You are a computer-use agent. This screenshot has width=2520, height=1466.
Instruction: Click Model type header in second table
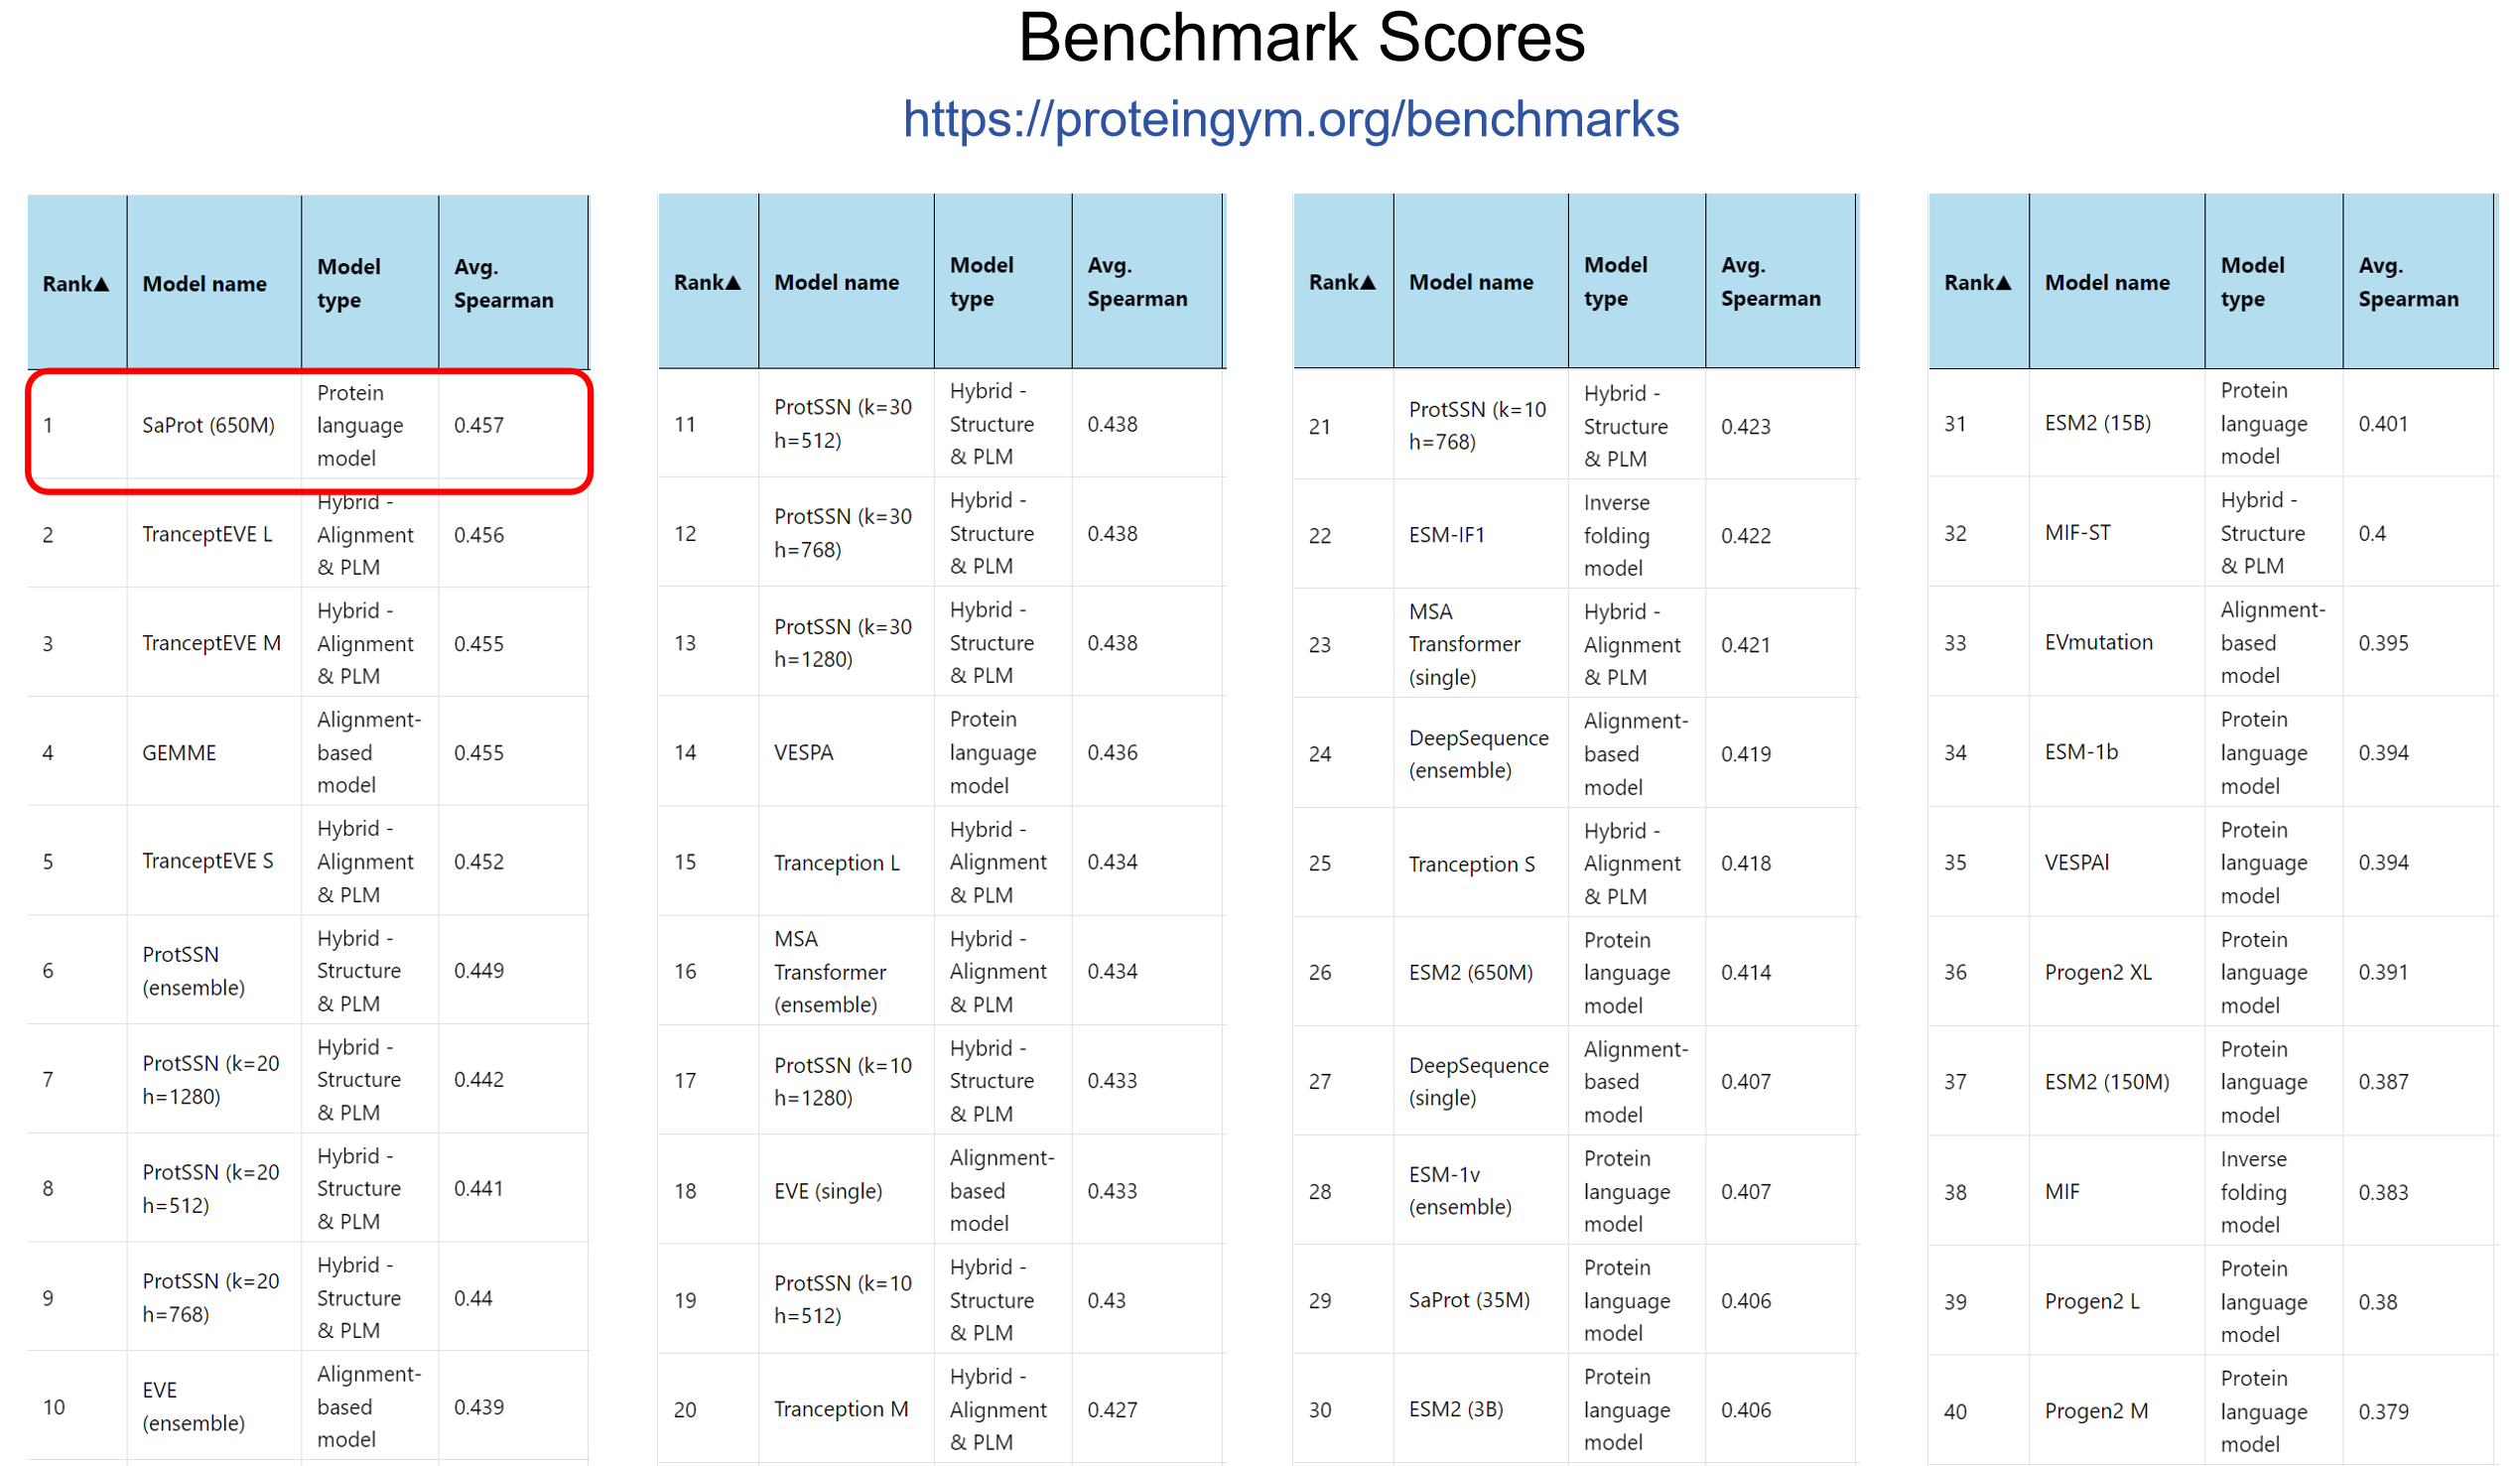point(981,282)
